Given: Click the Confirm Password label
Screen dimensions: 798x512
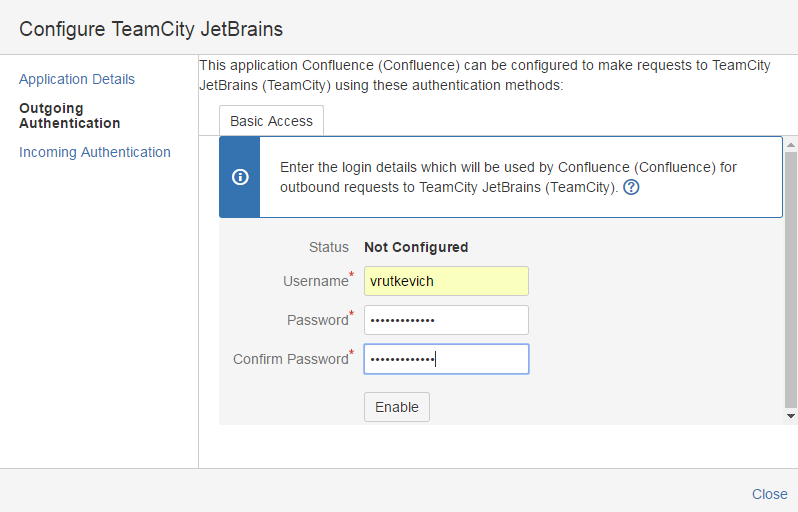Looking at the screenshot, I should (290, 359).
